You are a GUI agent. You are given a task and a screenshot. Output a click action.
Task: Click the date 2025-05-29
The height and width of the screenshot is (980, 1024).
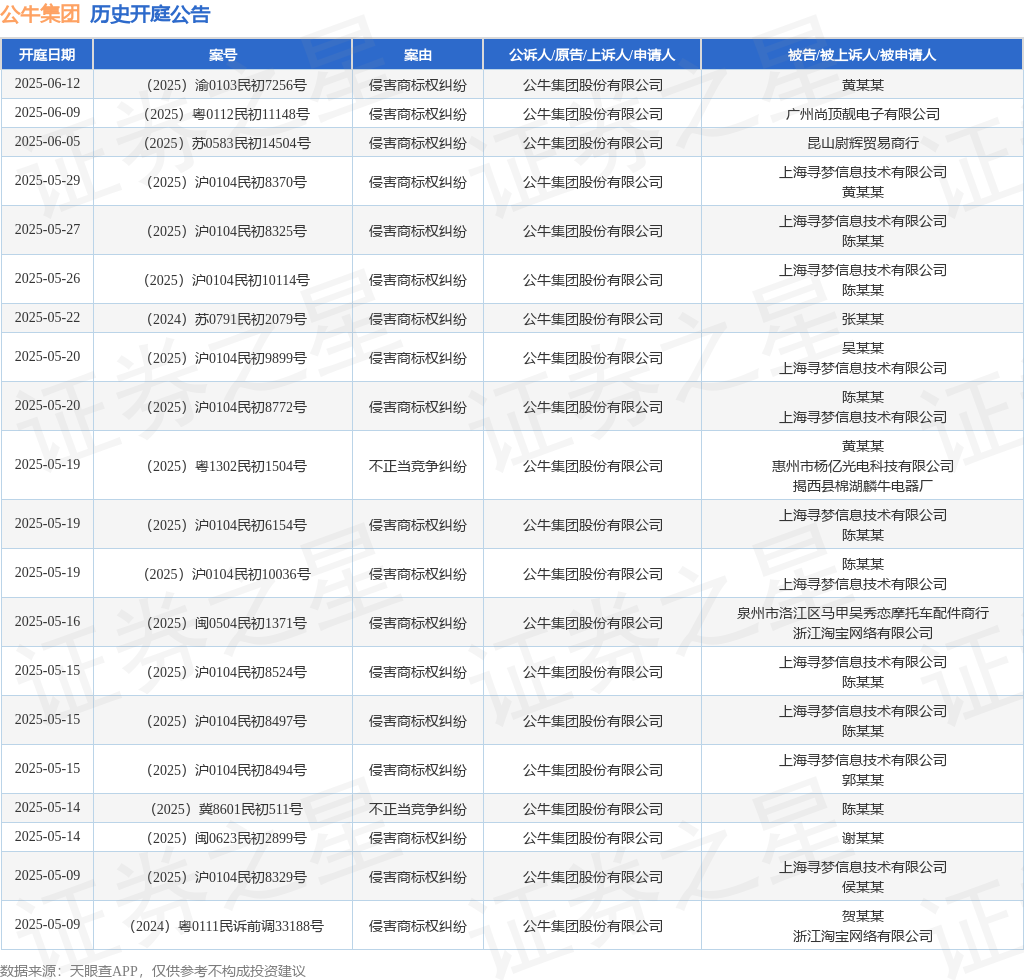click(x=47, y=180)
